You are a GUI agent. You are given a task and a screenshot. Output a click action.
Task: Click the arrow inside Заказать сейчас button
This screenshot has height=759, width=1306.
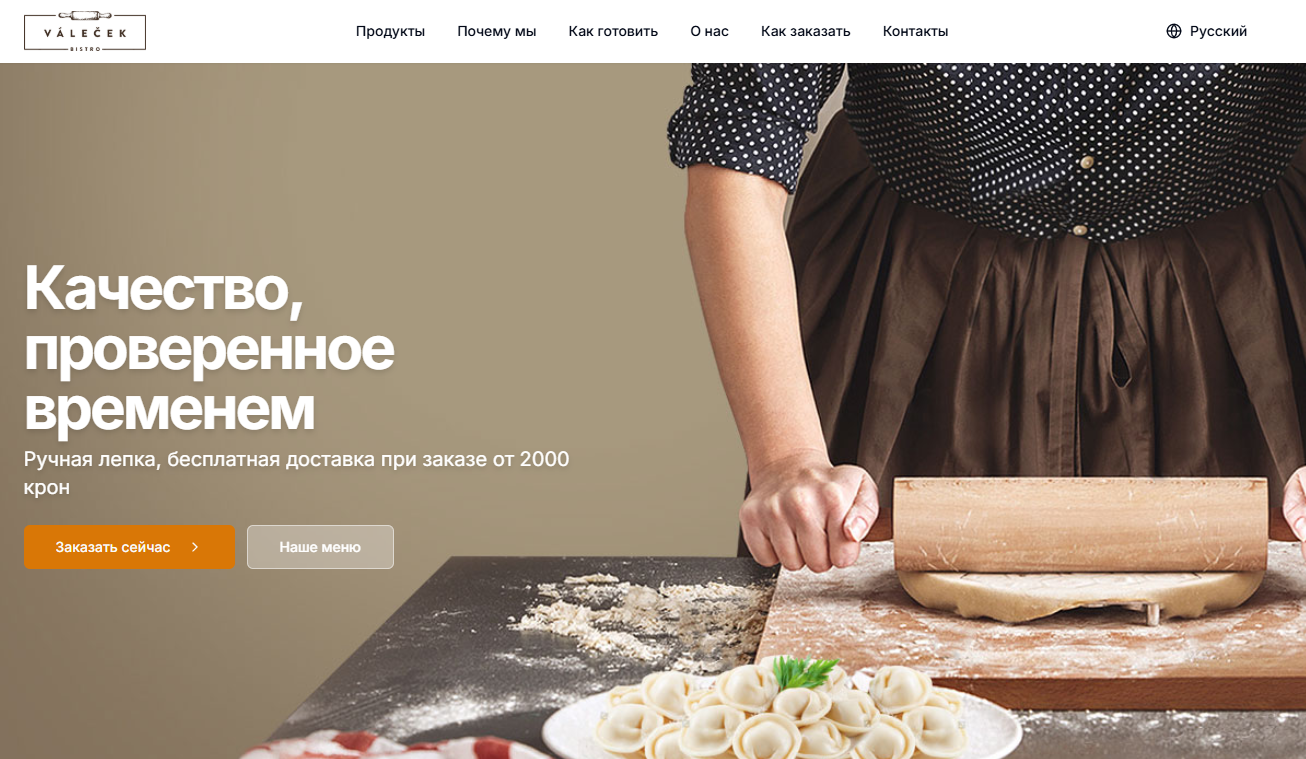pyautogui.click(x=195, y=547)
